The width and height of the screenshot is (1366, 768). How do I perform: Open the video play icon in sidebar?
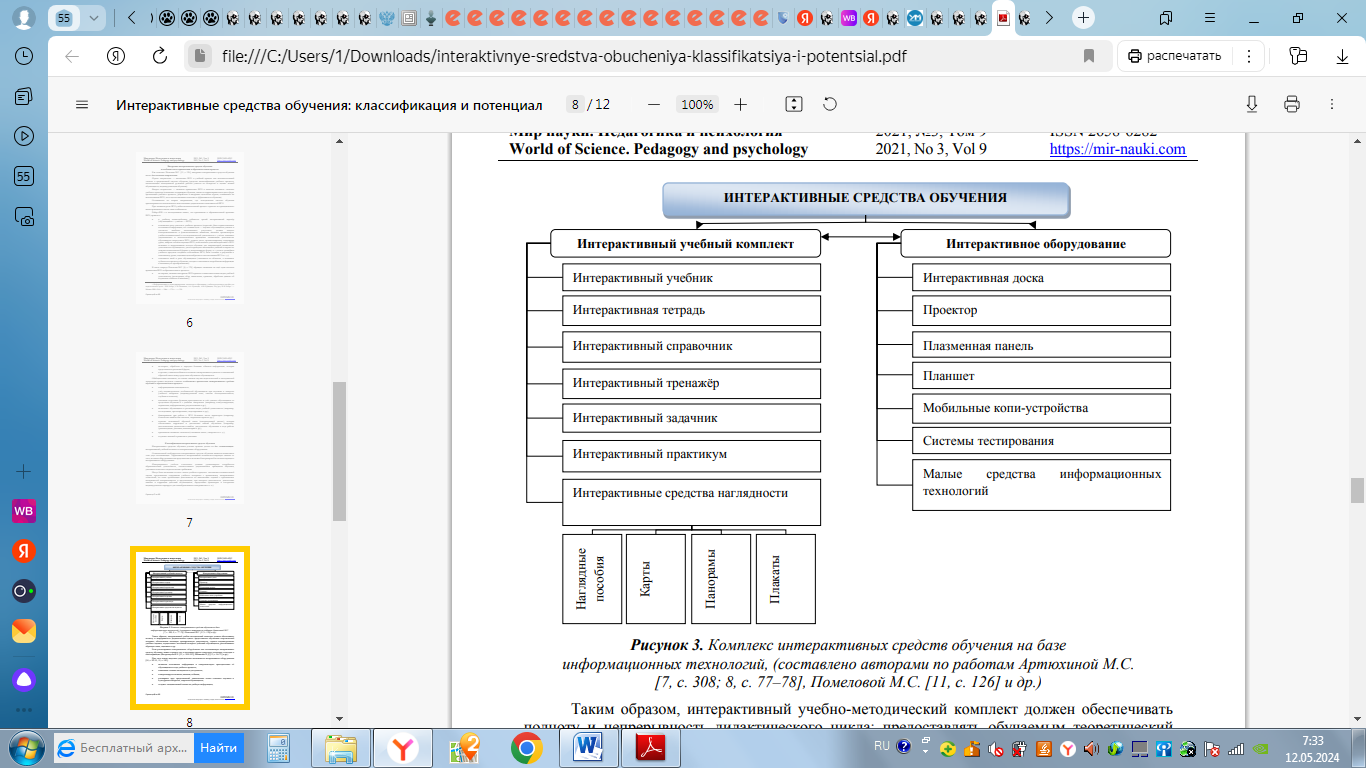[x=24, y=136]
